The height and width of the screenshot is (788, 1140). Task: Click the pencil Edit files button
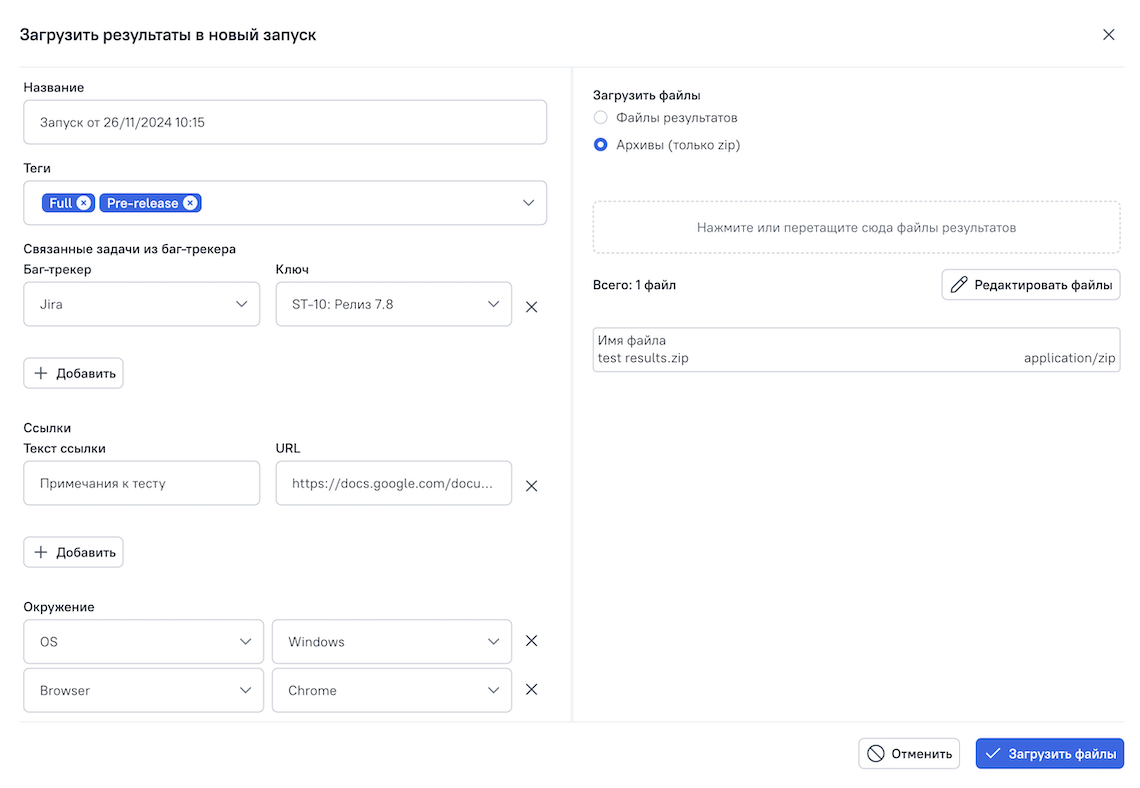[x=1030, y=285]
